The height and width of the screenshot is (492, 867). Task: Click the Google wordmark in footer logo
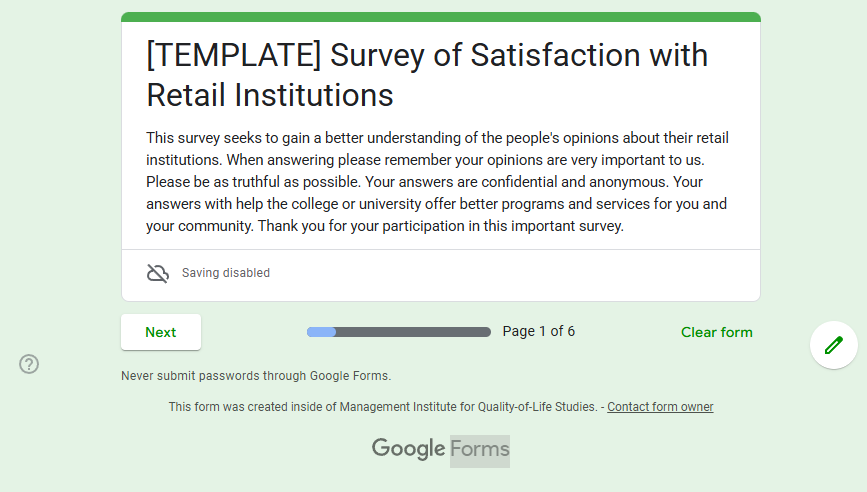click(x=408, y=449)
